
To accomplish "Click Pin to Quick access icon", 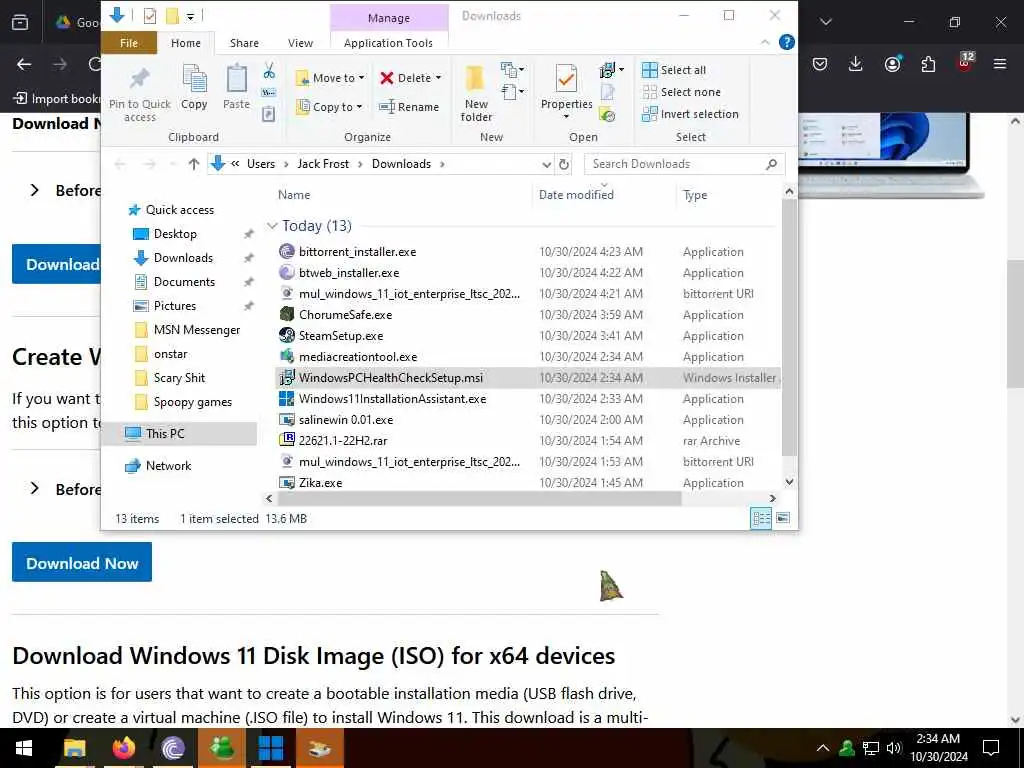I will click(139, 79).
